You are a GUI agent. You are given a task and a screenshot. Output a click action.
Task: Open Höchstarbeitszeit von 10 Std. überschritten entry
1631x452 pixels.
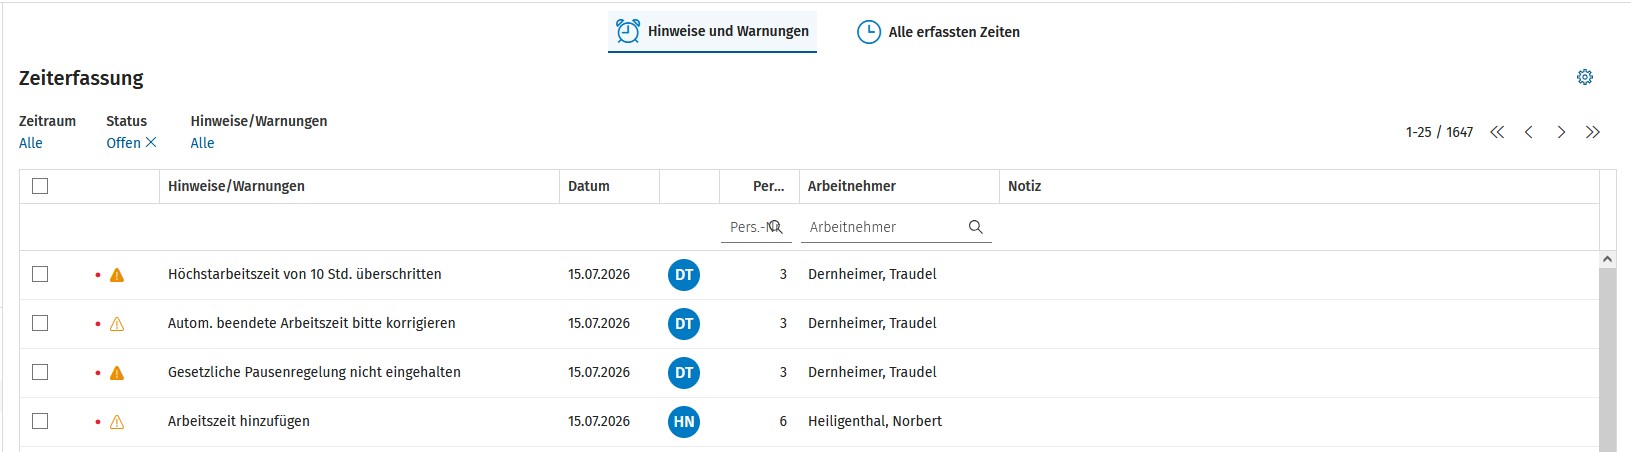(304, 274)
